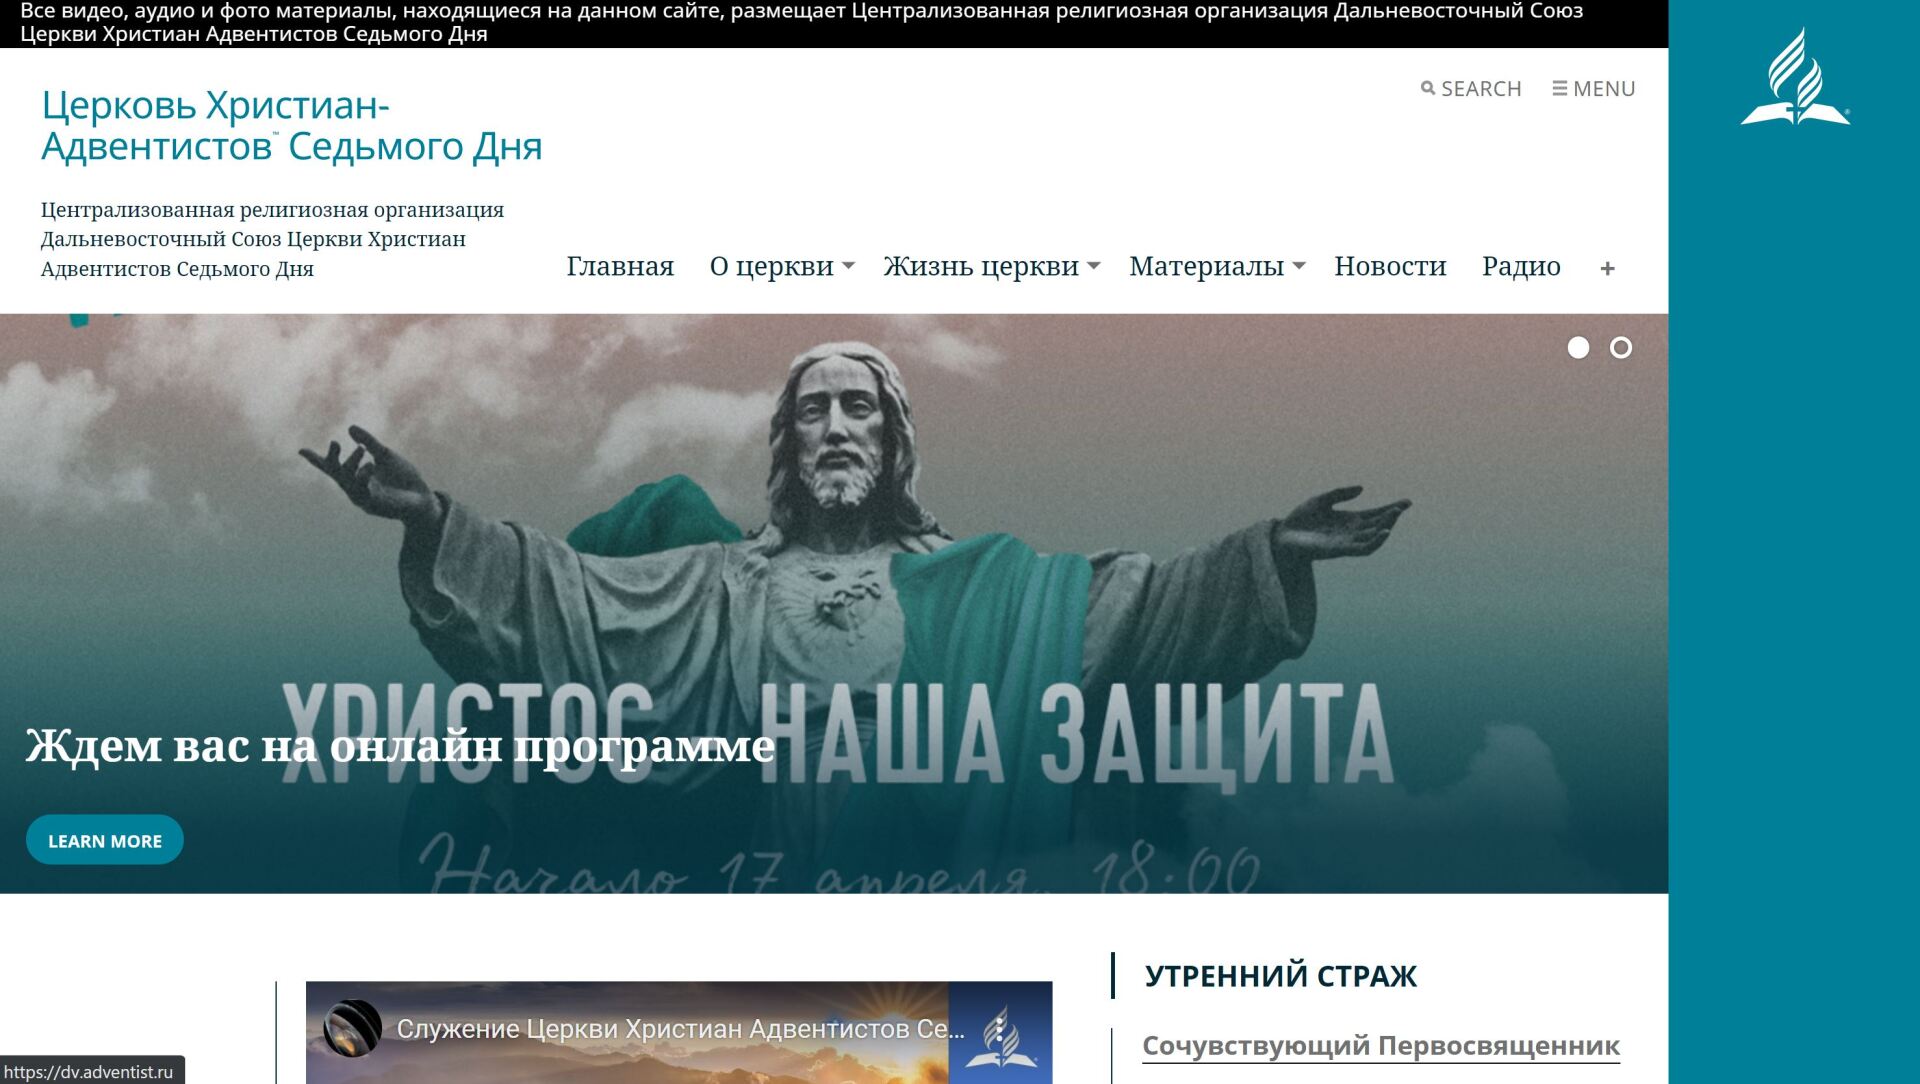
Task: Select the first carousel slide dot
Action: point(1578,347)
